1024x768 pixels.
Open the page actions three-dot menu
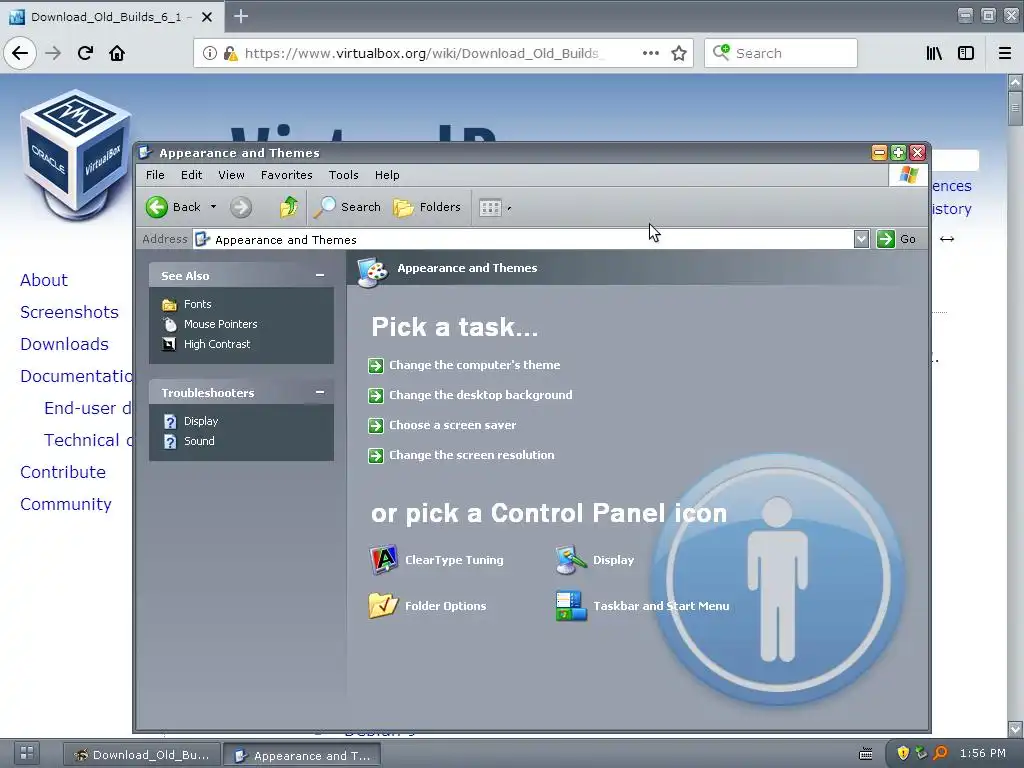point(650,53)
